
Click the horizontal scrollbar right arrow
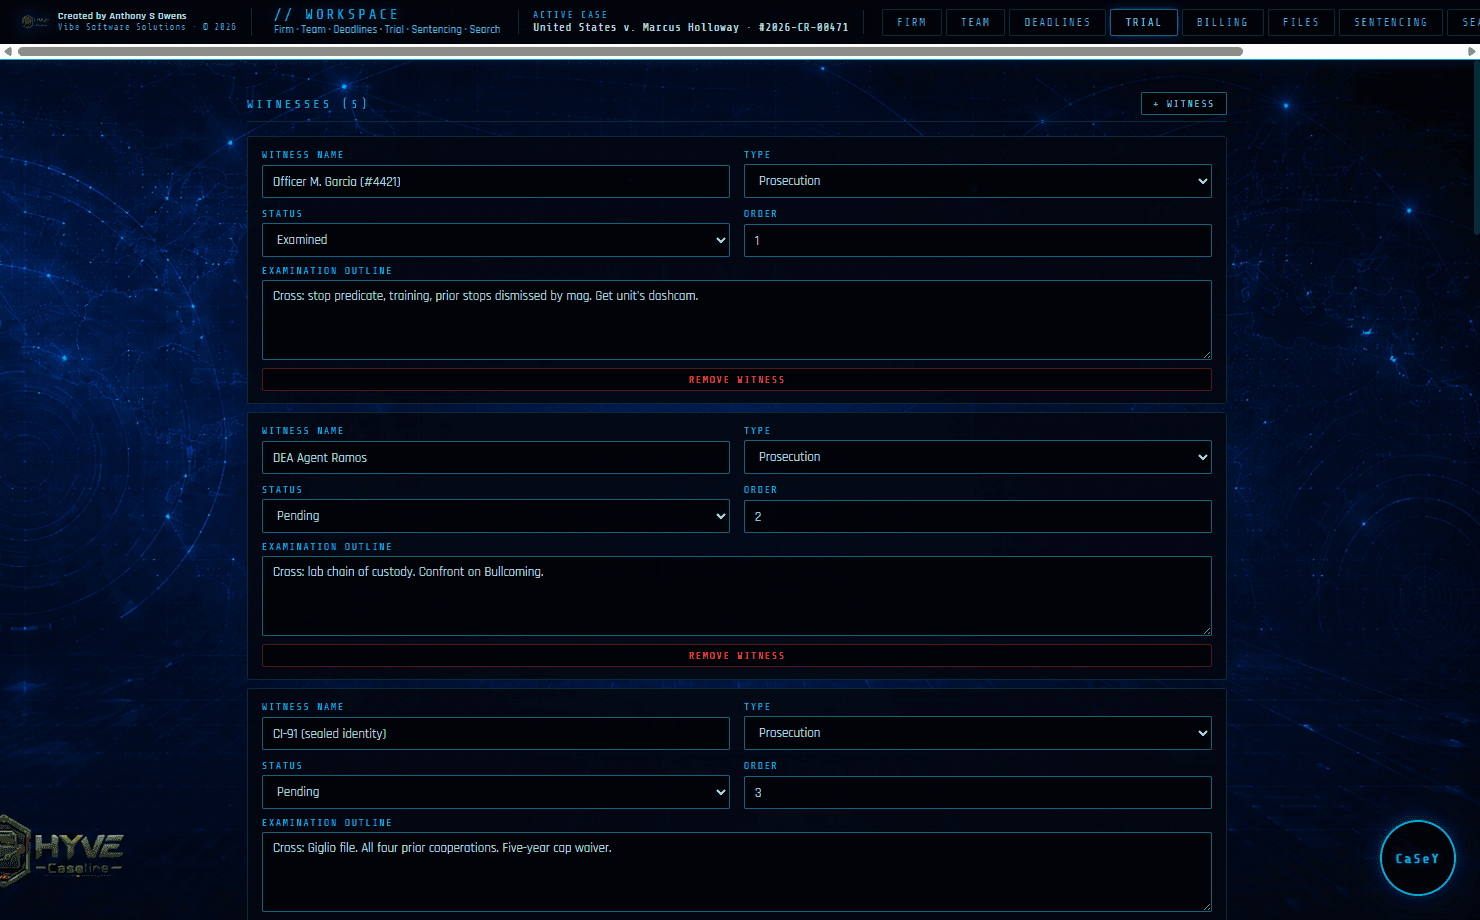click(1472, 51)
